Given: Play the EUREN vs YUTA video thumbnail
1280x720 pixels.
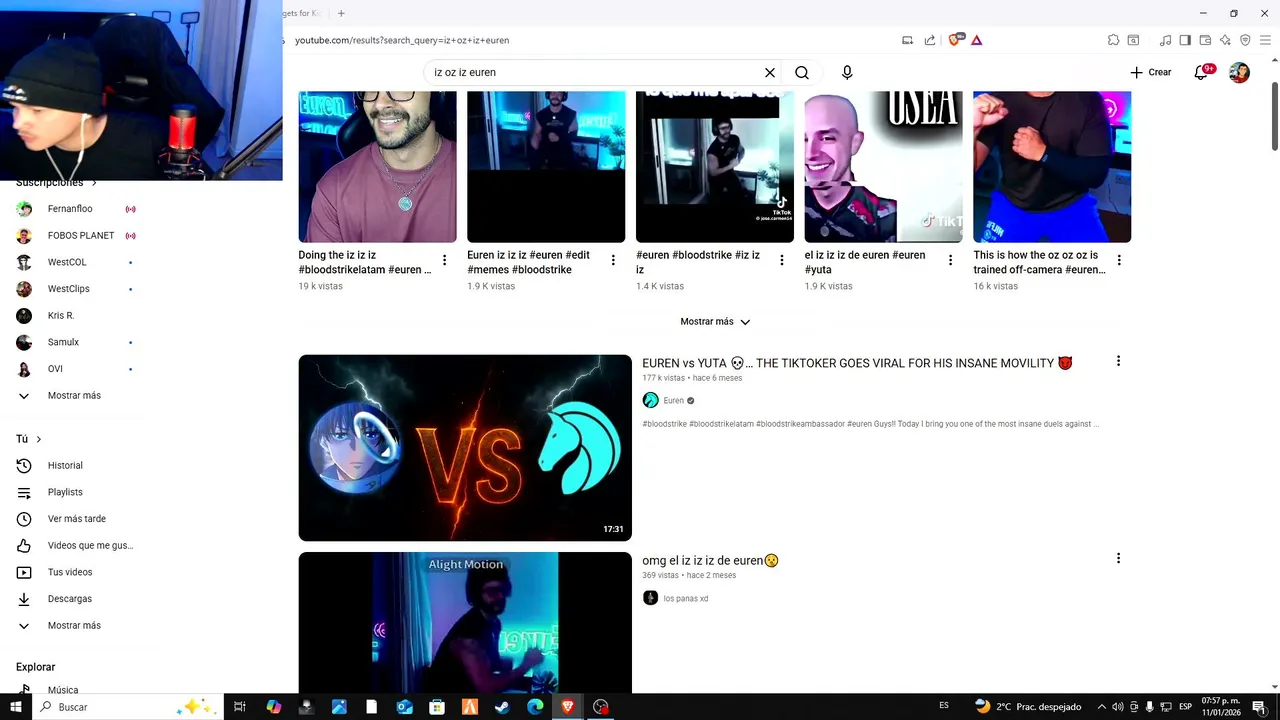Looking at the screenshot, I should (x=465, y=448).
